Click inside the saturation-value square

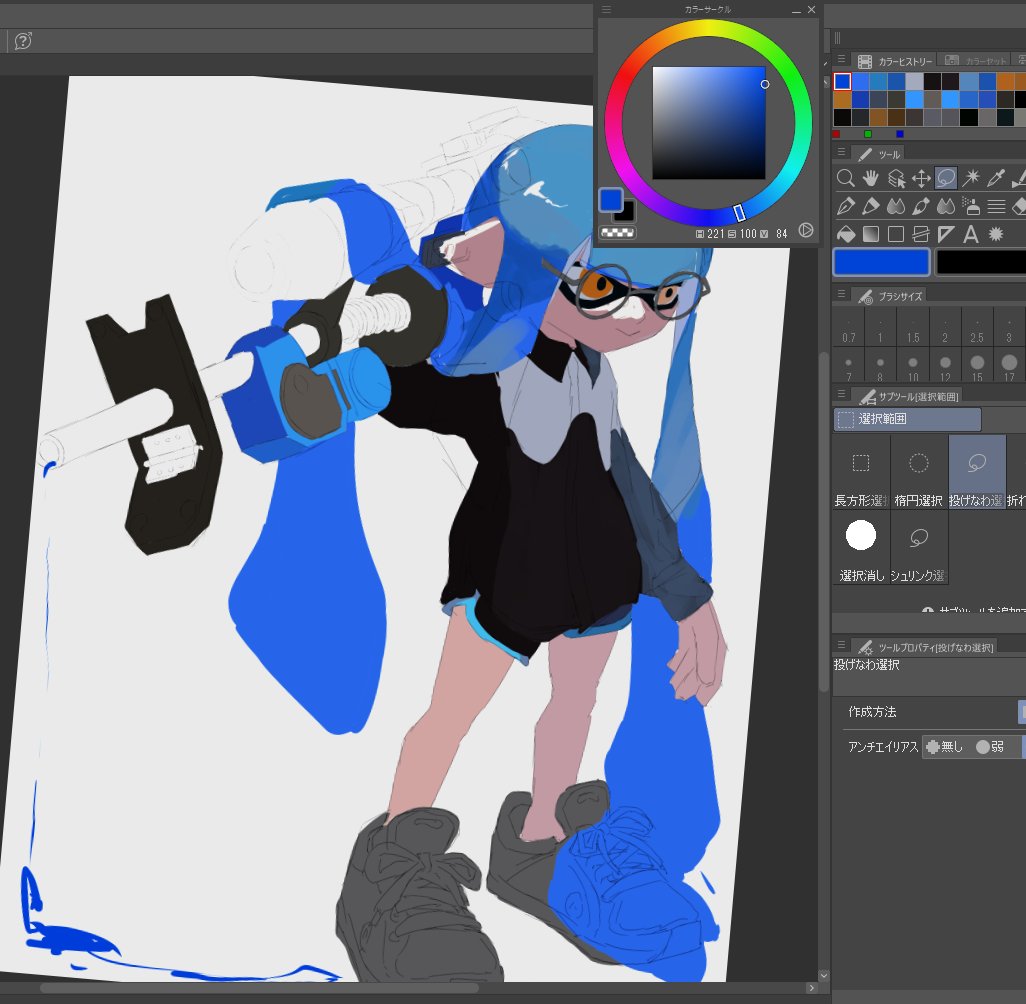(709, 122)
